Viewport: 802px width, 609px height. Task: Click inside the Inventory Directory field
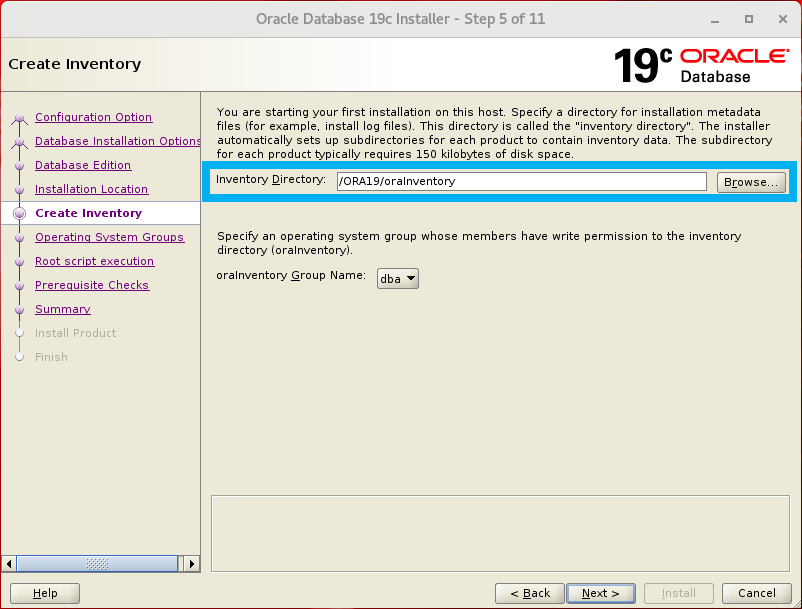(x=522, y=182)
